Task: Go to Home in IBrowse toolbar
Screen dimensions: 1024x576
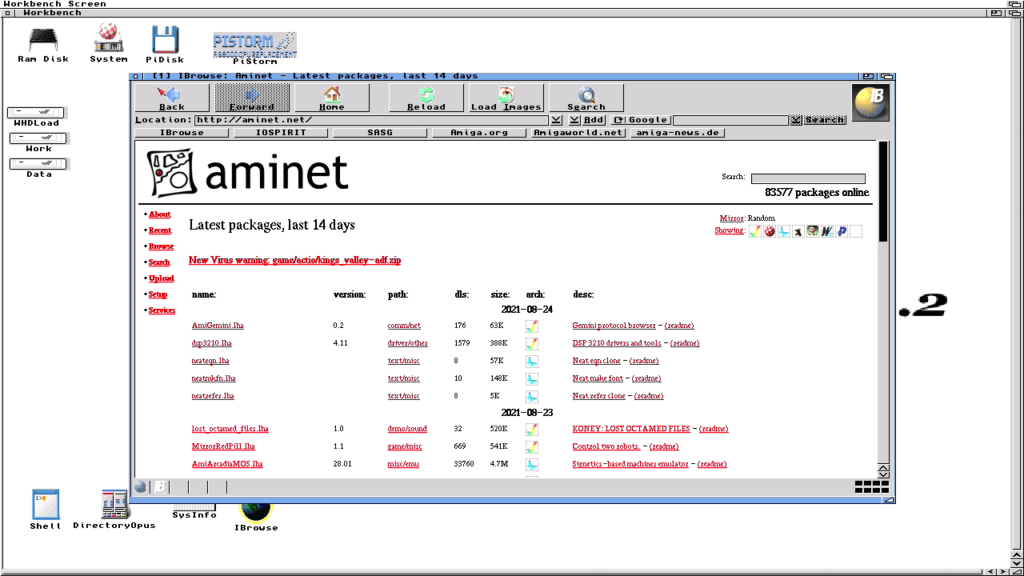Action: [x=332, y=98]
